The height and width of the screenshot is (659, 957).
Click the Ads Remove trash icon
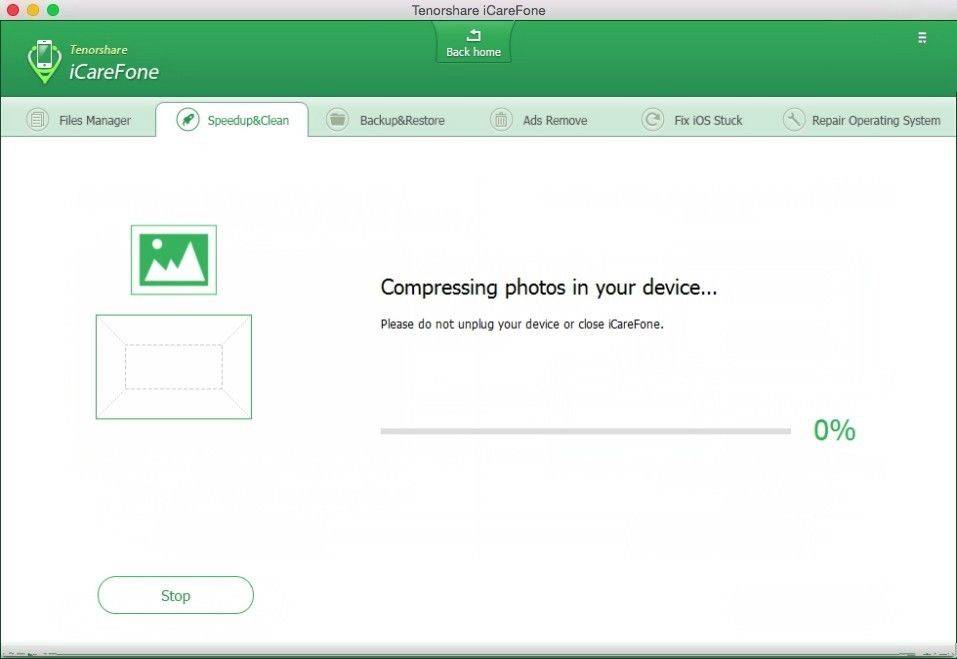coord(501,120)
